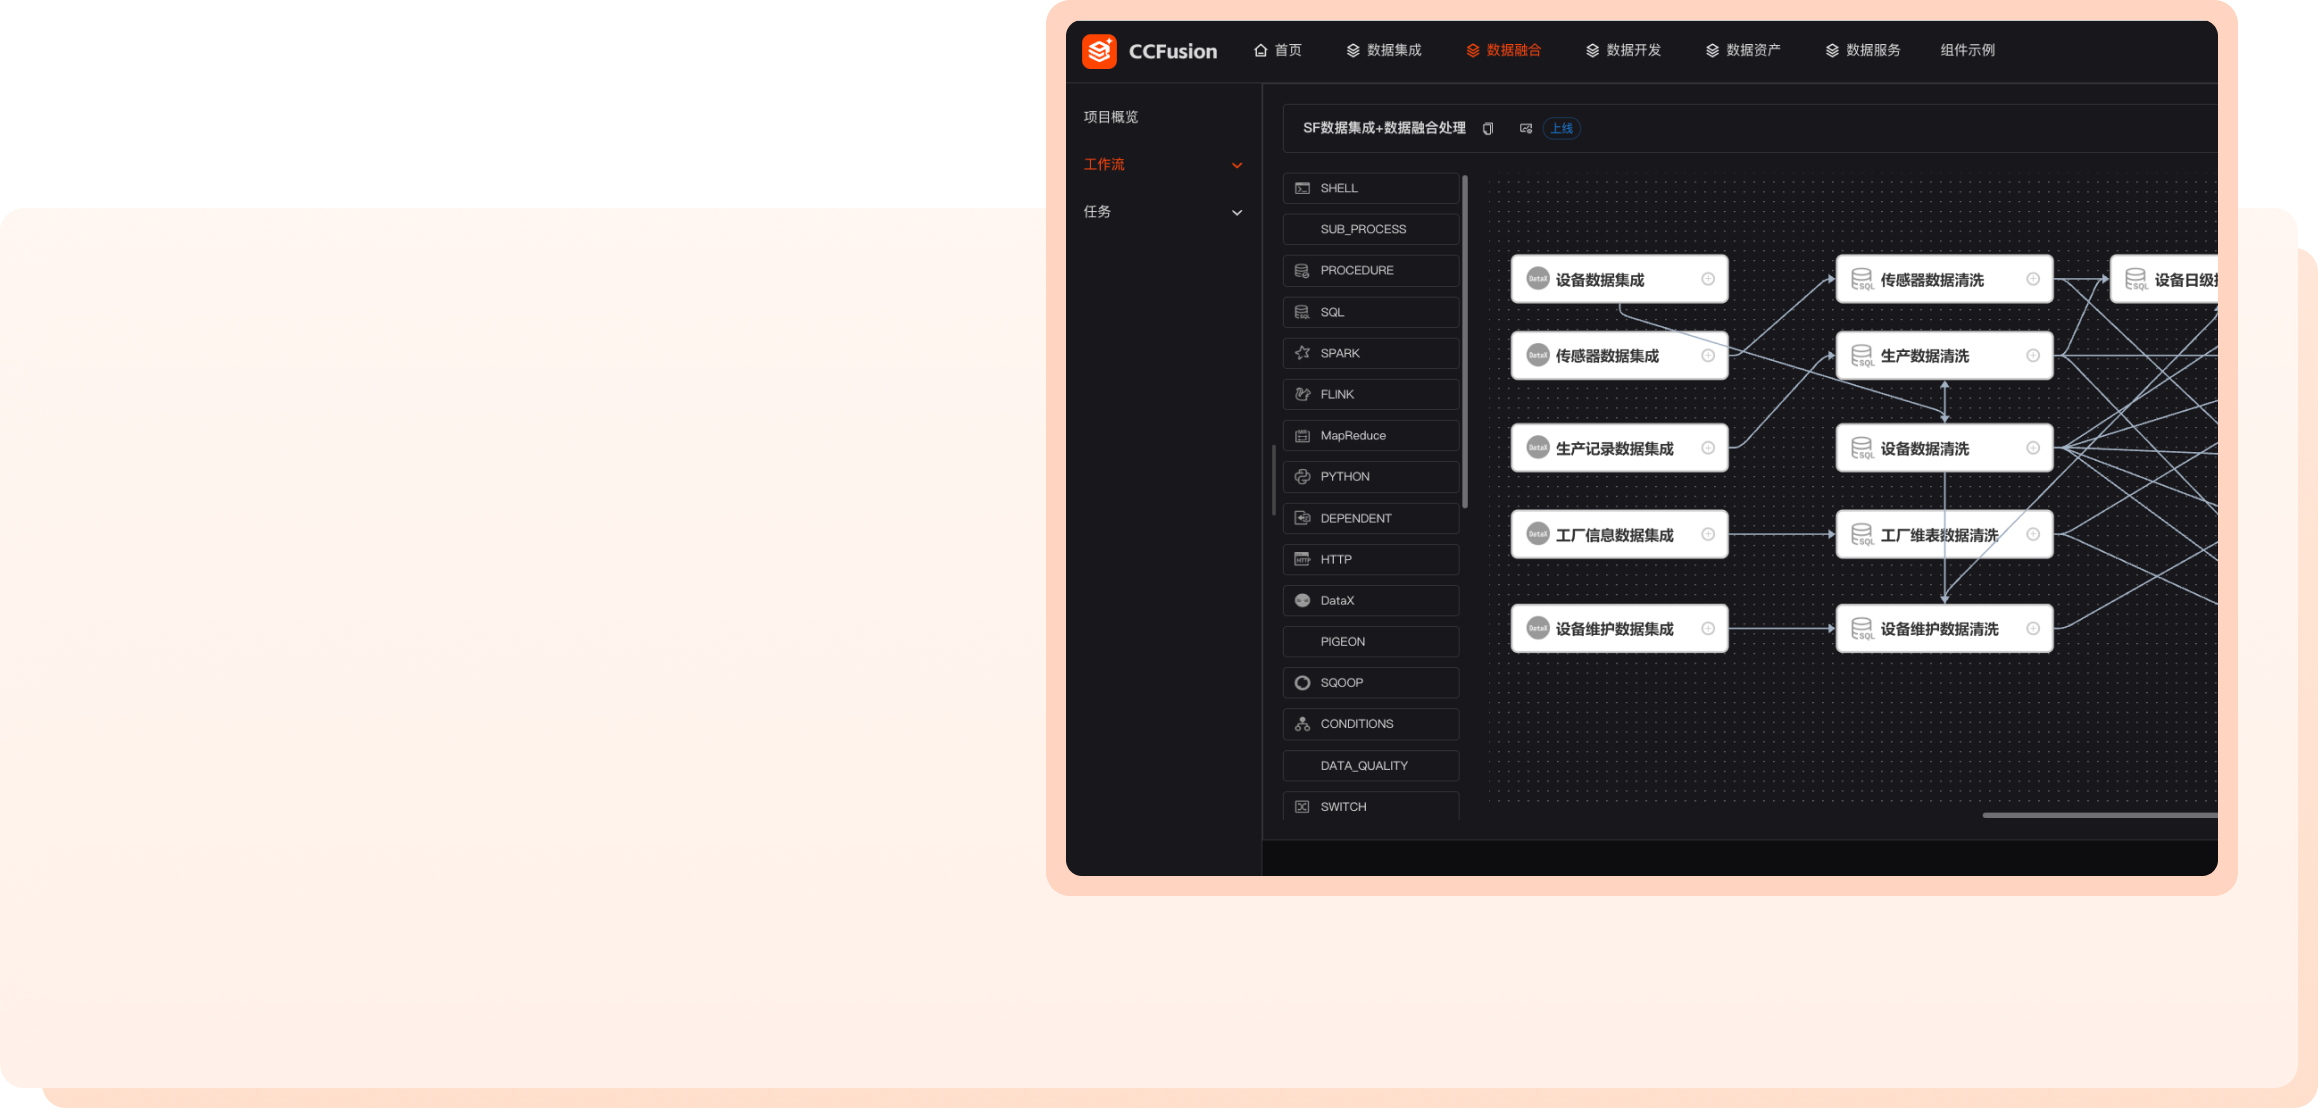The image size is (2318, 1108).
Task: Go to 首页 home tab
Action: tap(1278, 50)
